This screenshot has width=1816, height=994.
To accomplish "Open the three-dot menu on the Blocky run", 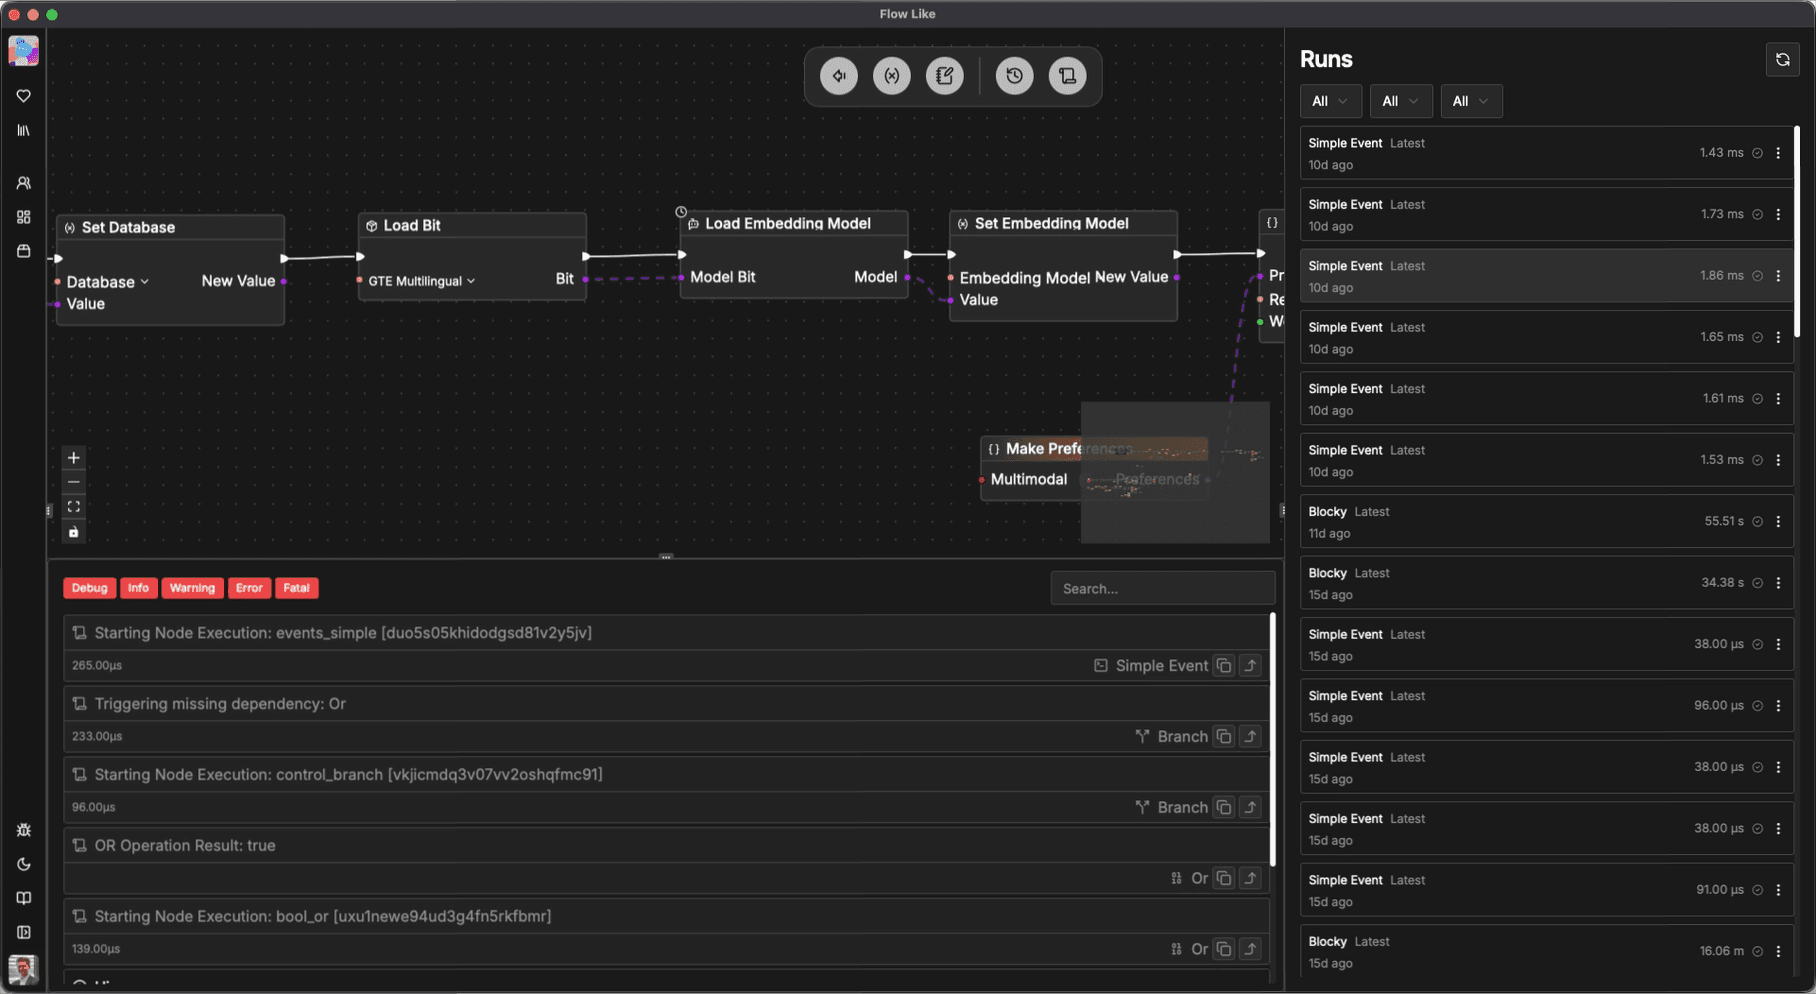I will [1779, 521].
